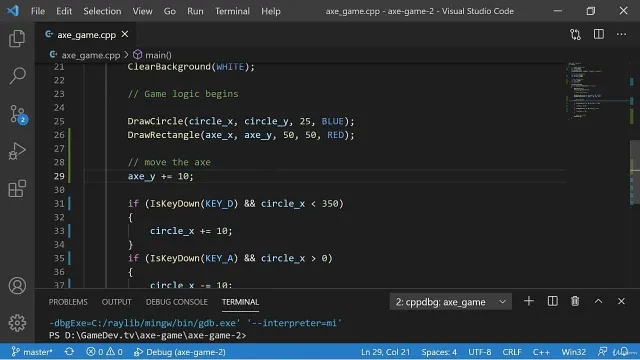Open the terminal selector dropdown cppdbg: axe_game
The width and height of the screenshot is (640, 360).
coord(451,302)
